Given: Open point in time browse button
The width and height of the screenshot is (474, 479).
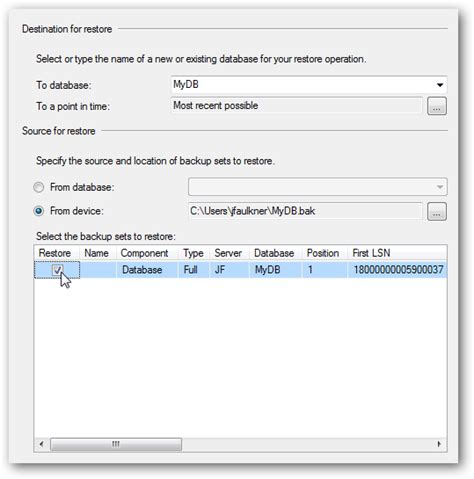Looking at the screenshot, I should tap(437, 106).
